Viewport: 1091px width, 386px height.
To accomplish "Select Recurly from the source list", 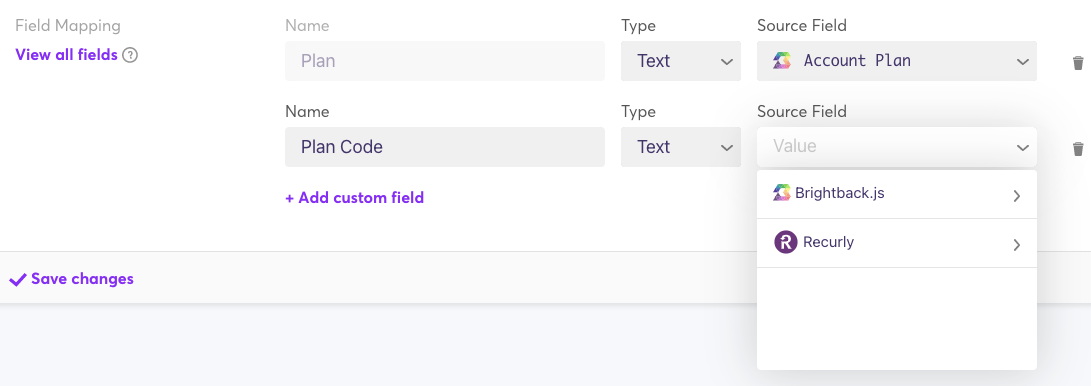I will tap(896, 243).
